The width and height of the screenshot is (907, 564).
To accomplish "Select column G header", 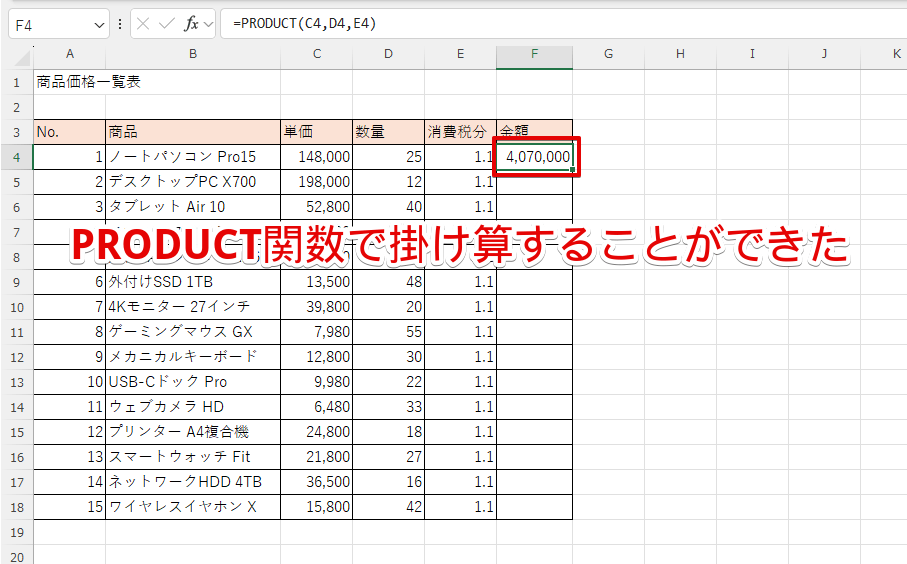I will pyautogui.click(x=609, y=54).
